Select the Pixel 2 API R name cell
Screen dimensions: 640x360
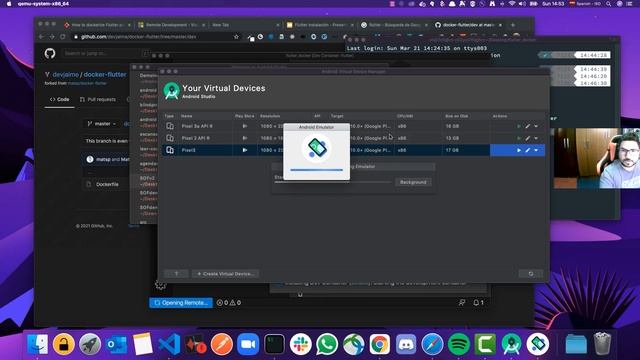point(196,138)
